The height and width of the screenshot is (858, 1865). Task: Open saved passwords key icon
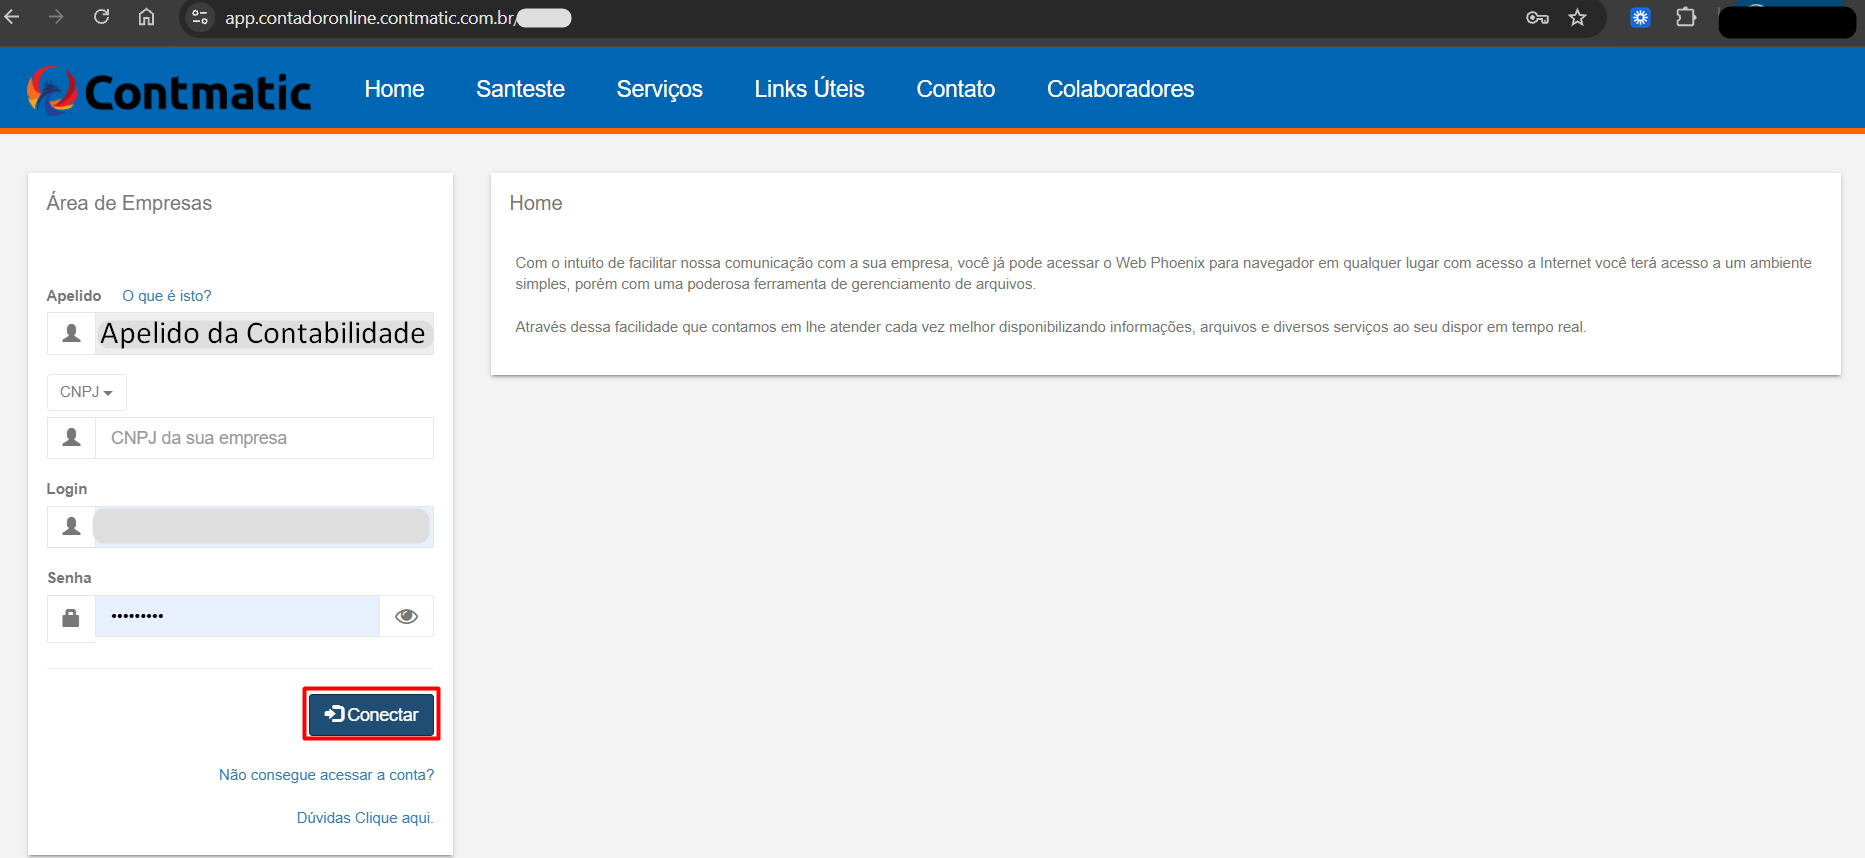[1537, 17]
